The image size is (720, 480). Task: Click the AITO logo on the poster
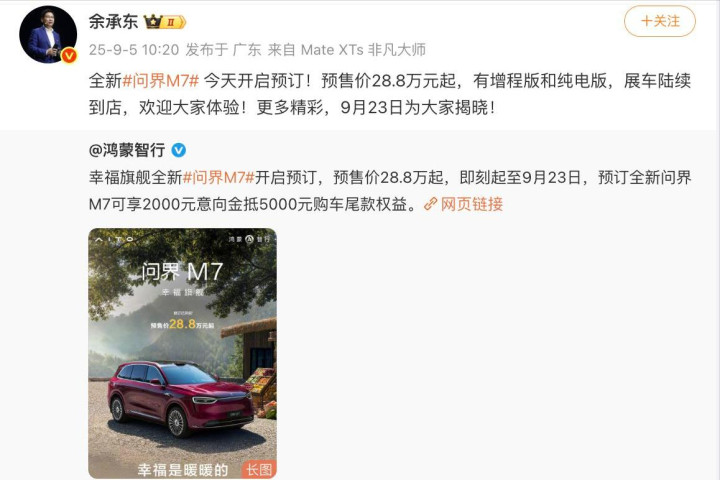click(114, 239)
